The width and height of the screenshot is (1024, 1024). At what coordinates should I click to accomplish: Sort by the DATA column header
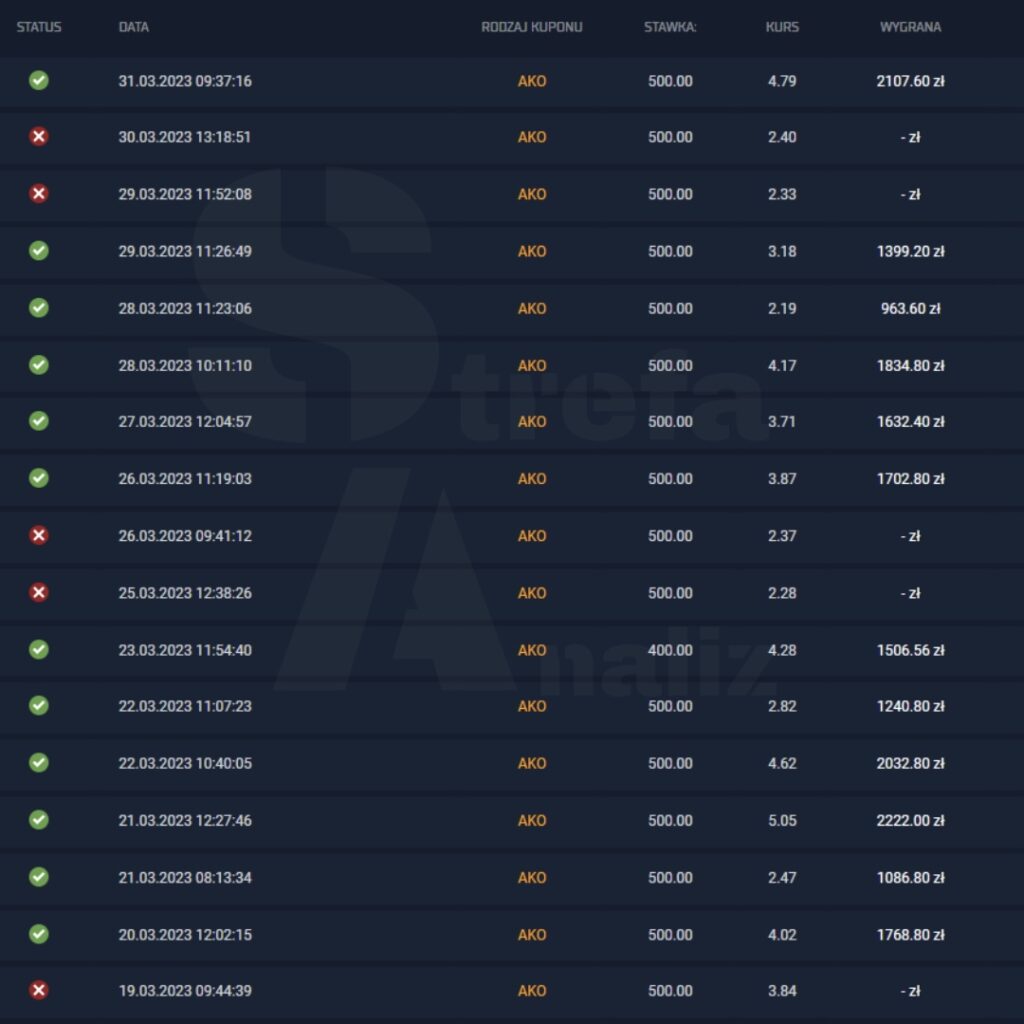click(134, 27)
